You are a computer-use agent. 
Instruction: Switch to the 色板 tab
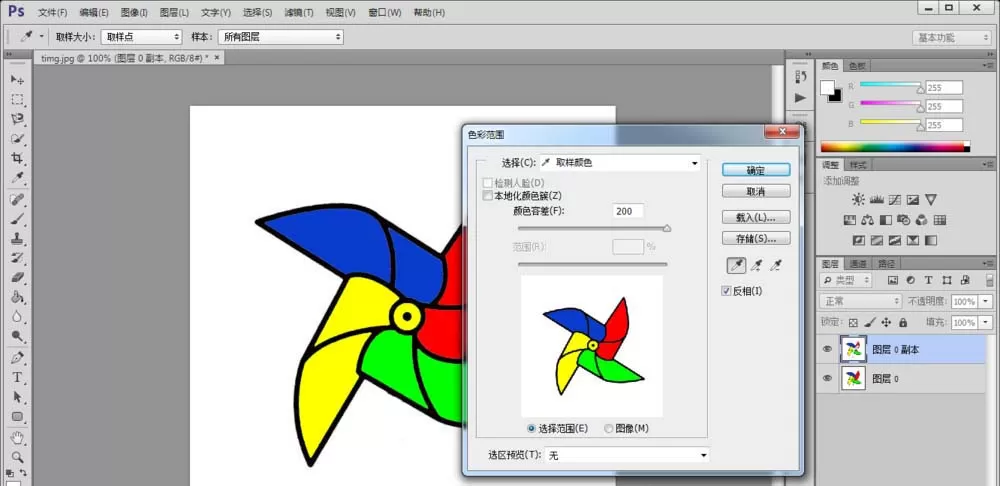pos(857,66)
